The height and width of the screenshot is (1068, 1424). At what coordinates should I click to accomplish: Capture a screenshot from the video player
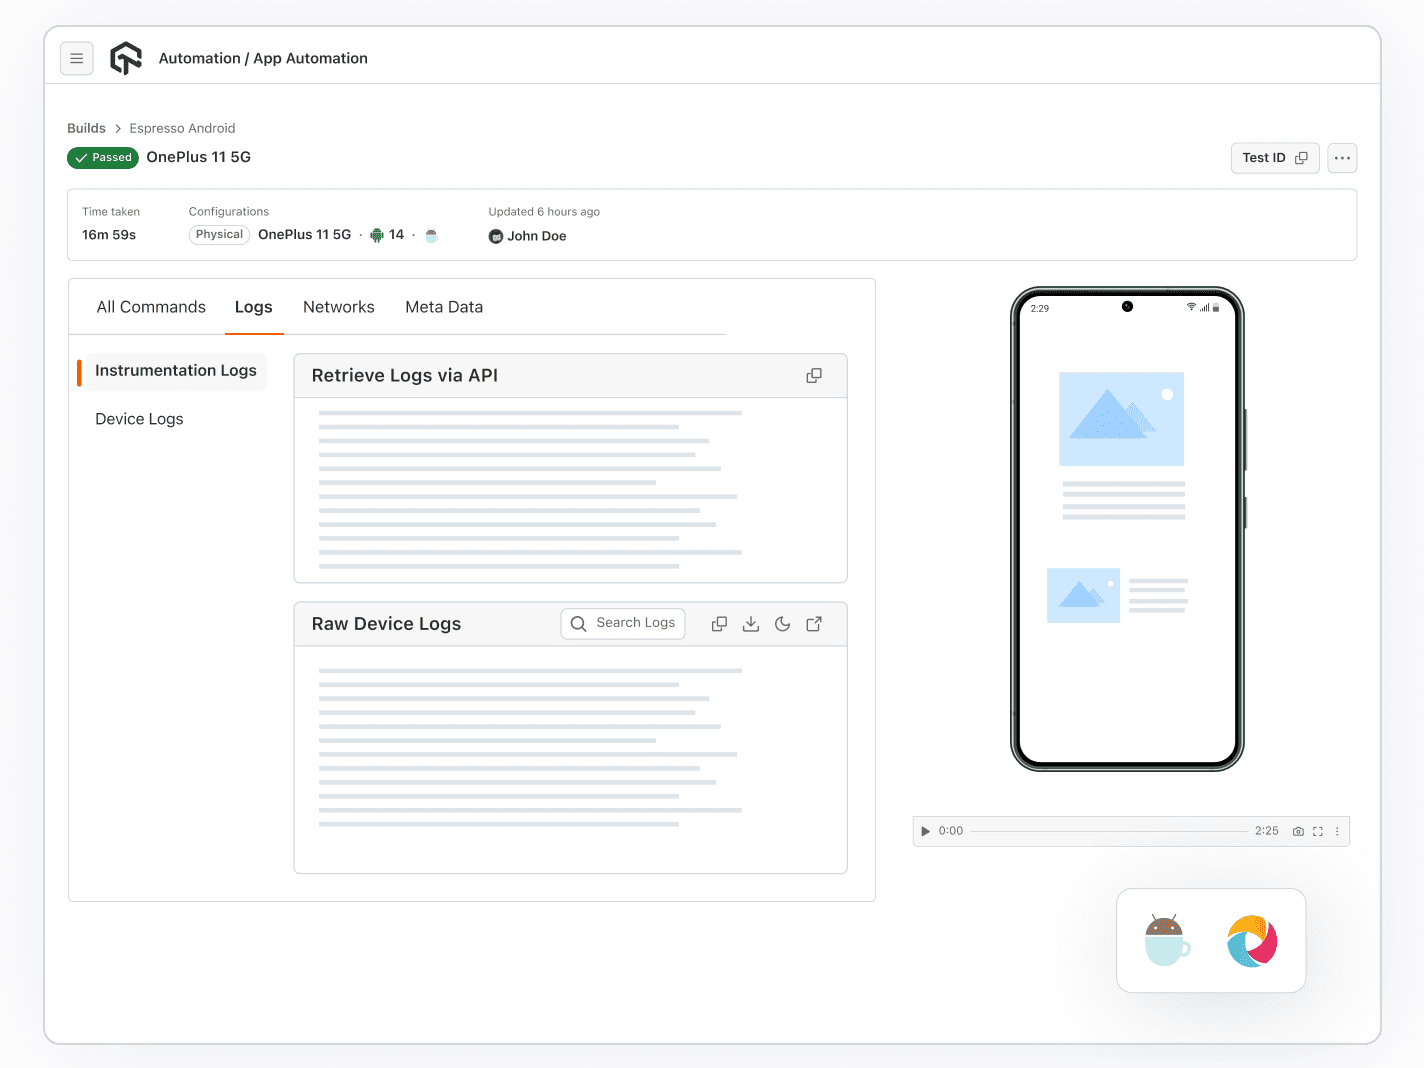1298,831
